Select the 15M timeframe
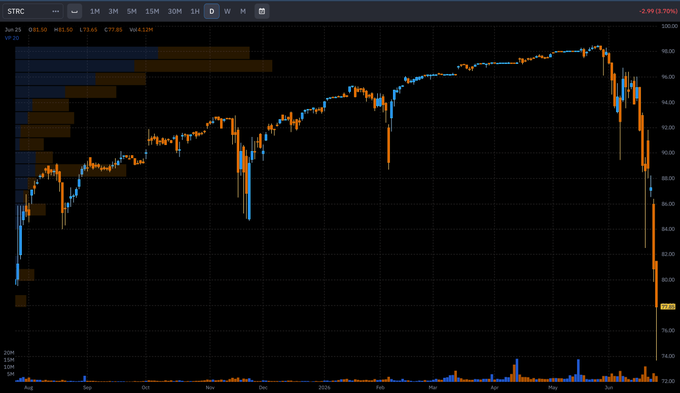 [x=152, y=11]
